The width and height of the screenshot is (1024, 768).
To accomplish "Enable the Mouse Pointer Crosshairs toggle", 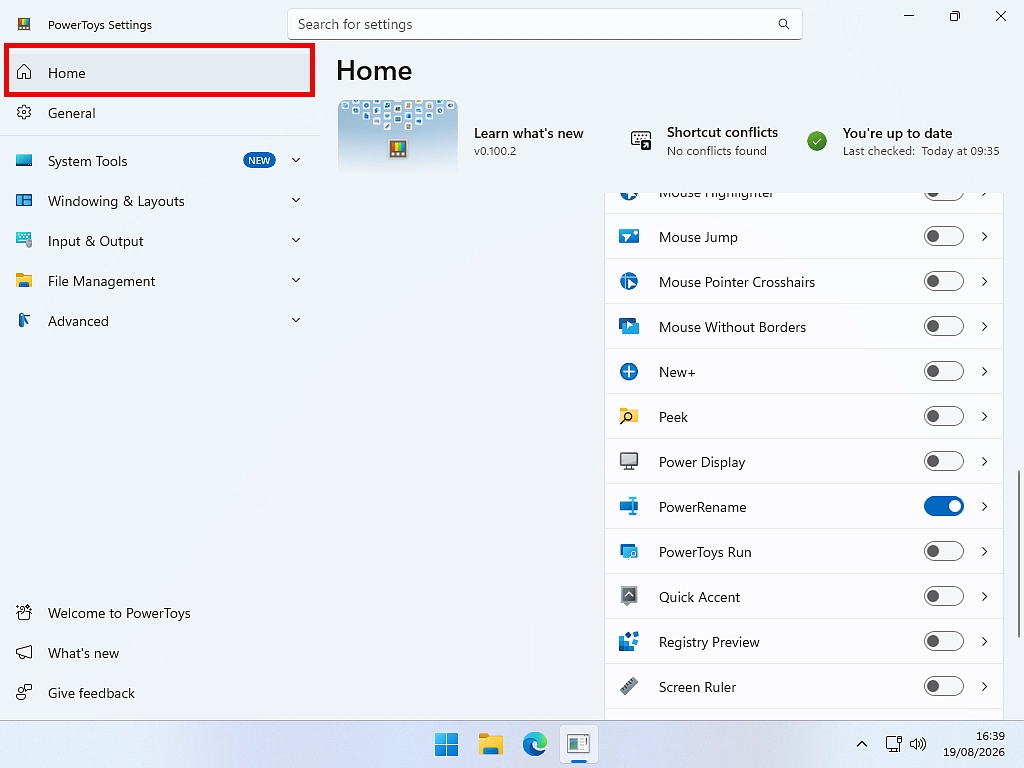I will point(944,281).
